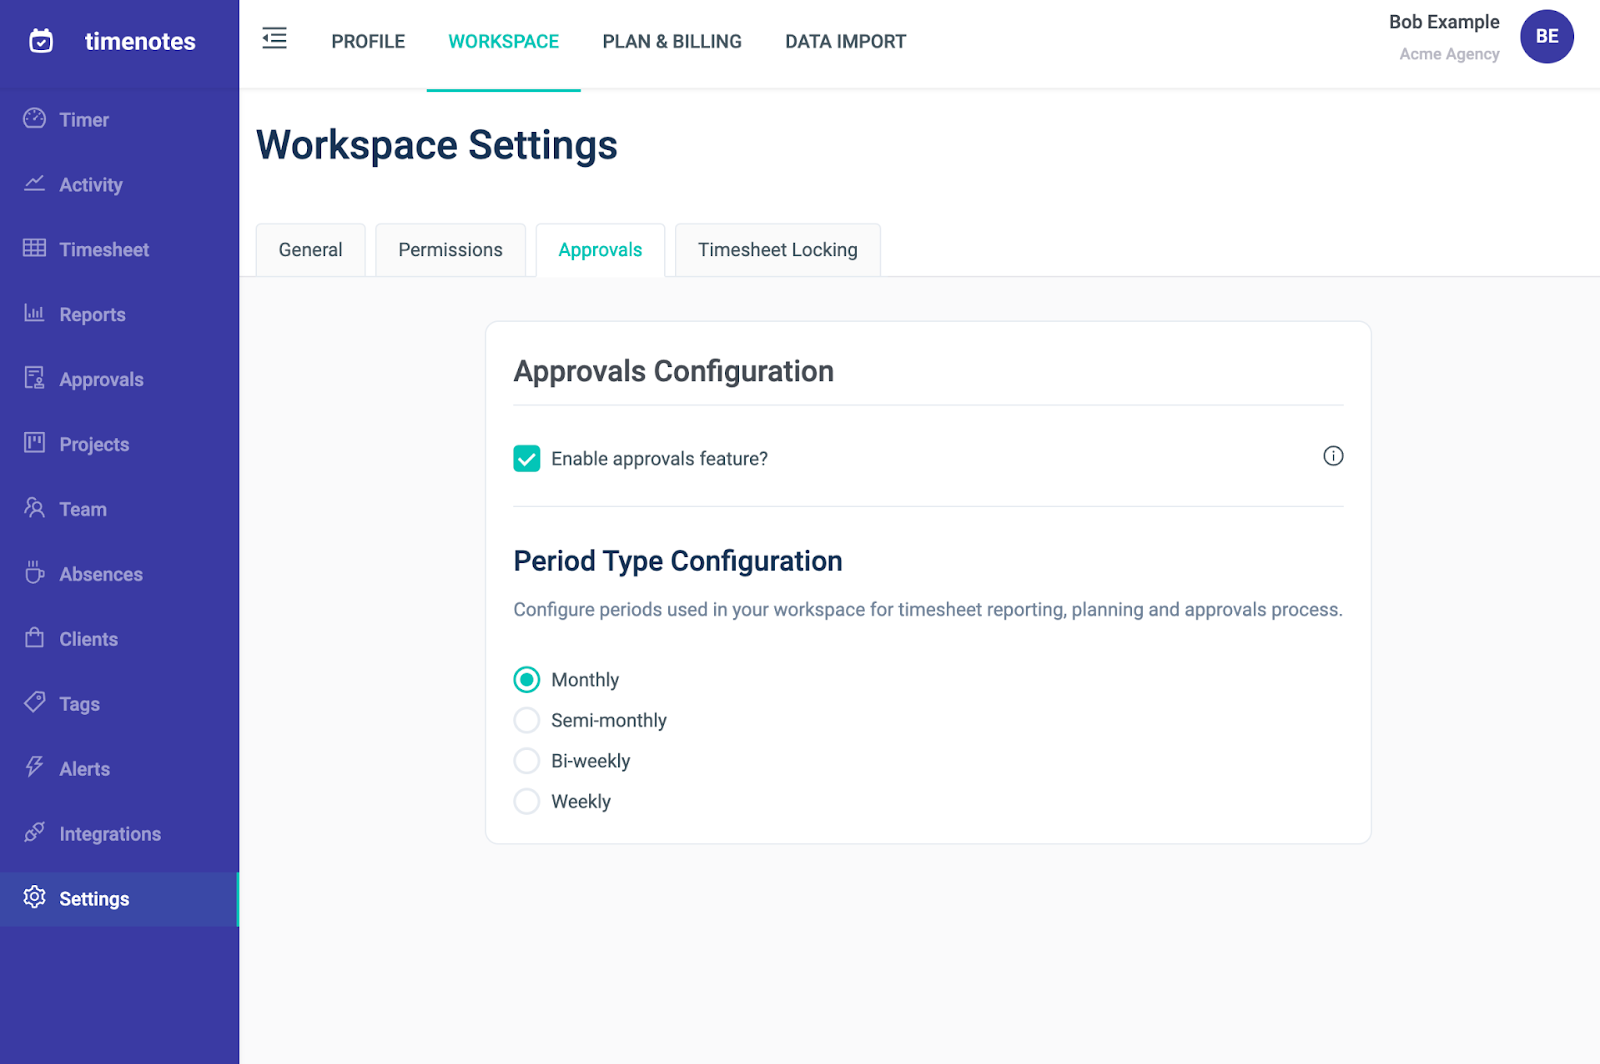Click the timenotes brand name
Image resolution: width=1600 pixels, height=1064 pixels.
coord(140,41)
